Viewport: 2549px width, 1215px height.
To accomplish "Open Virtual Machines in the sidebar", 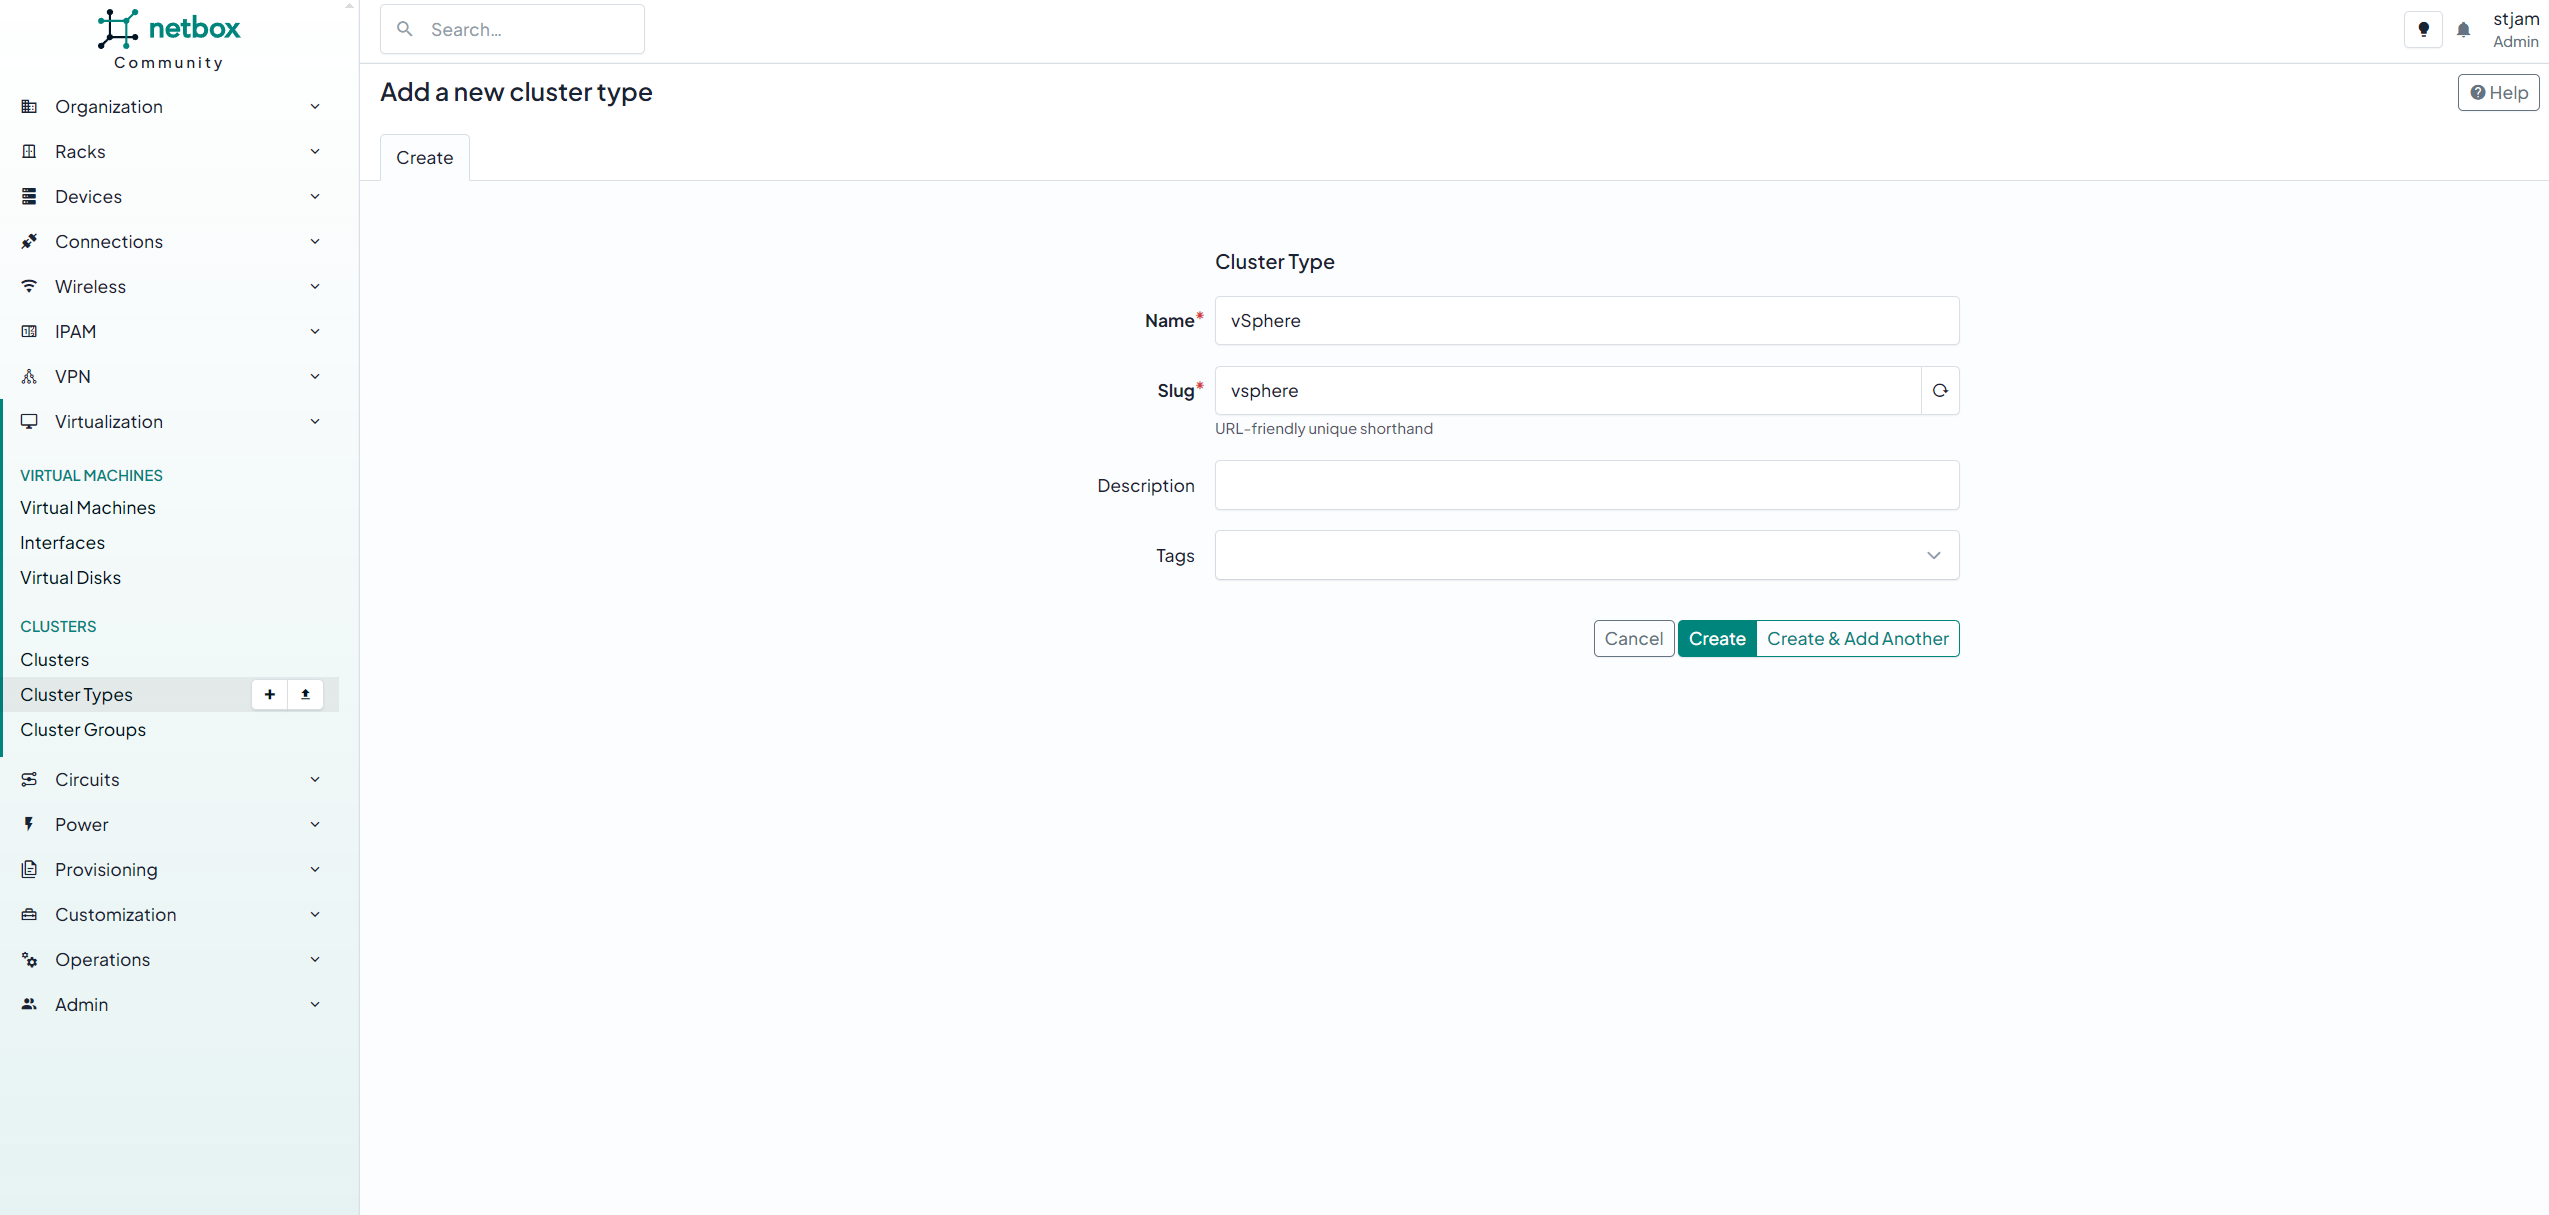I will (88, 508).
